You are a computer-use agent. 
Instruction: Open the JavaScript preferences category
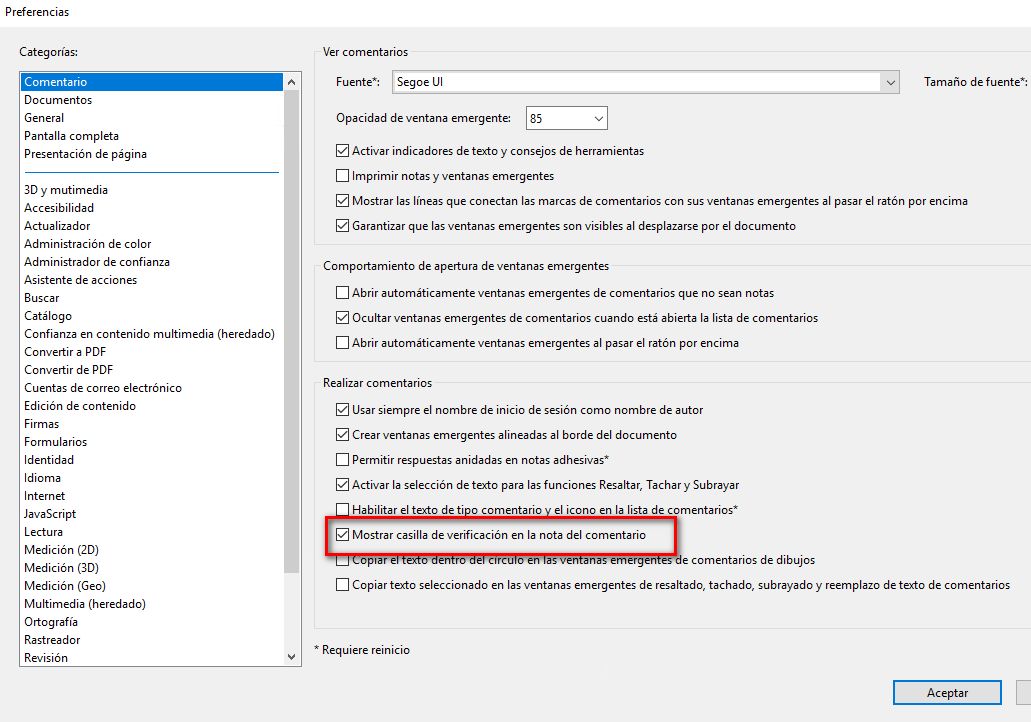click(x=50, y=513)
